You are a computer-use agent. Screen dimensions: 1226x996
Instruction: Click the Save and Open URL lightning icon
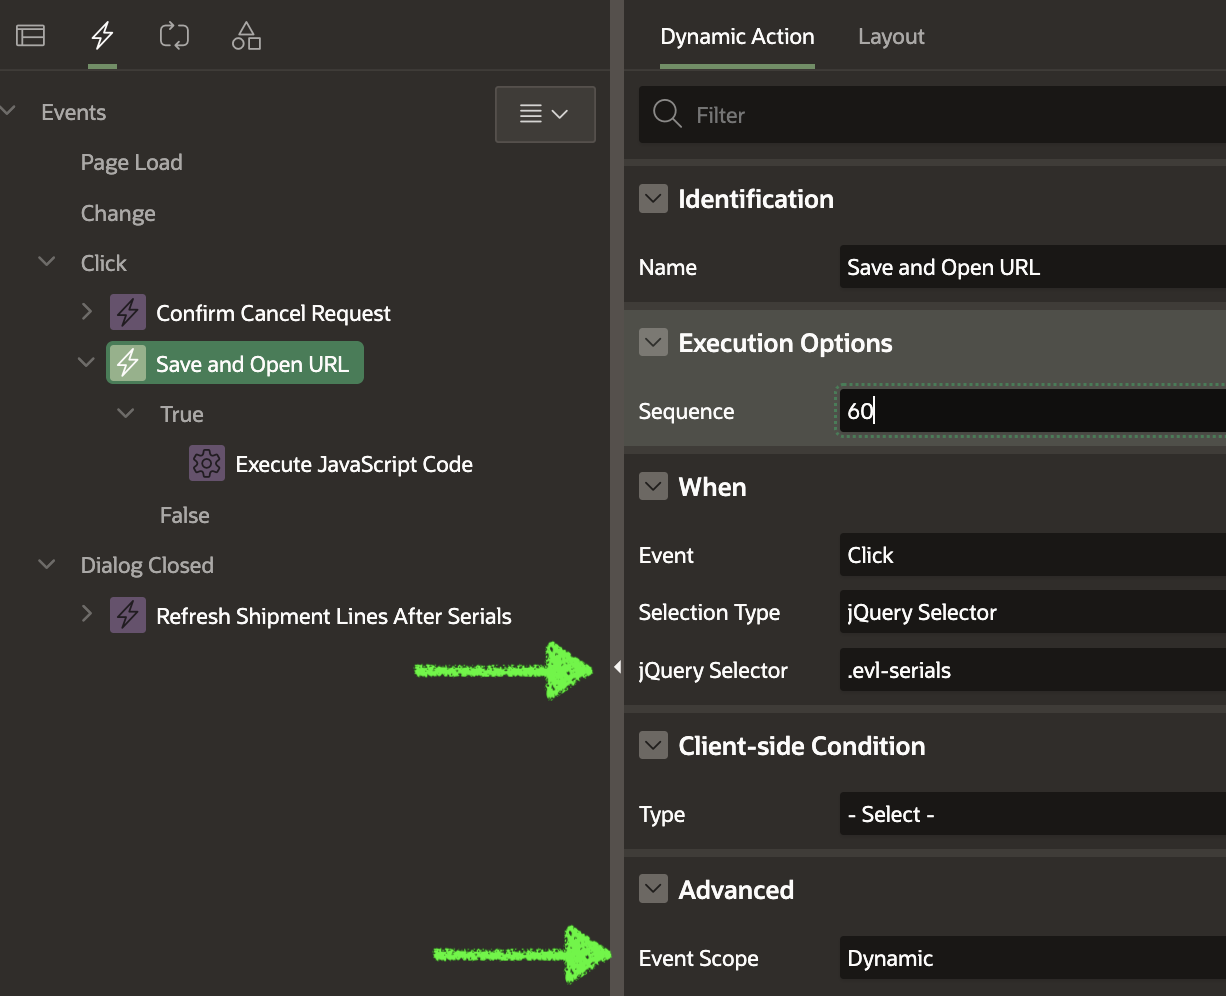pyautogui.click(x=127, y=364)
